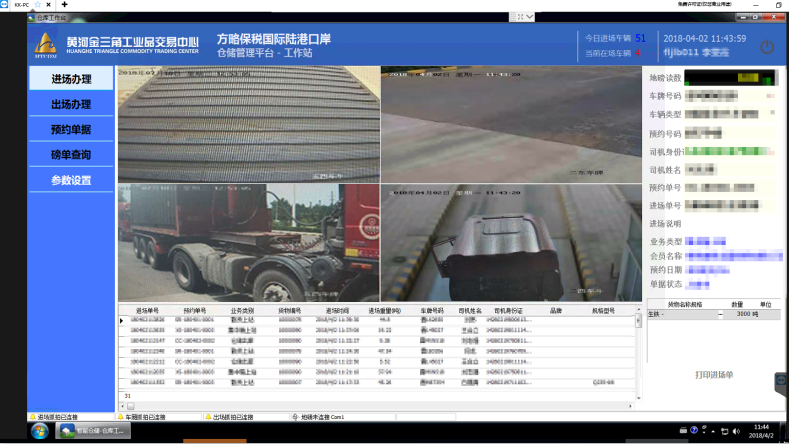Select the bottom-left red truck camera view
789x444 pixels.
click(x=248, y=242)
